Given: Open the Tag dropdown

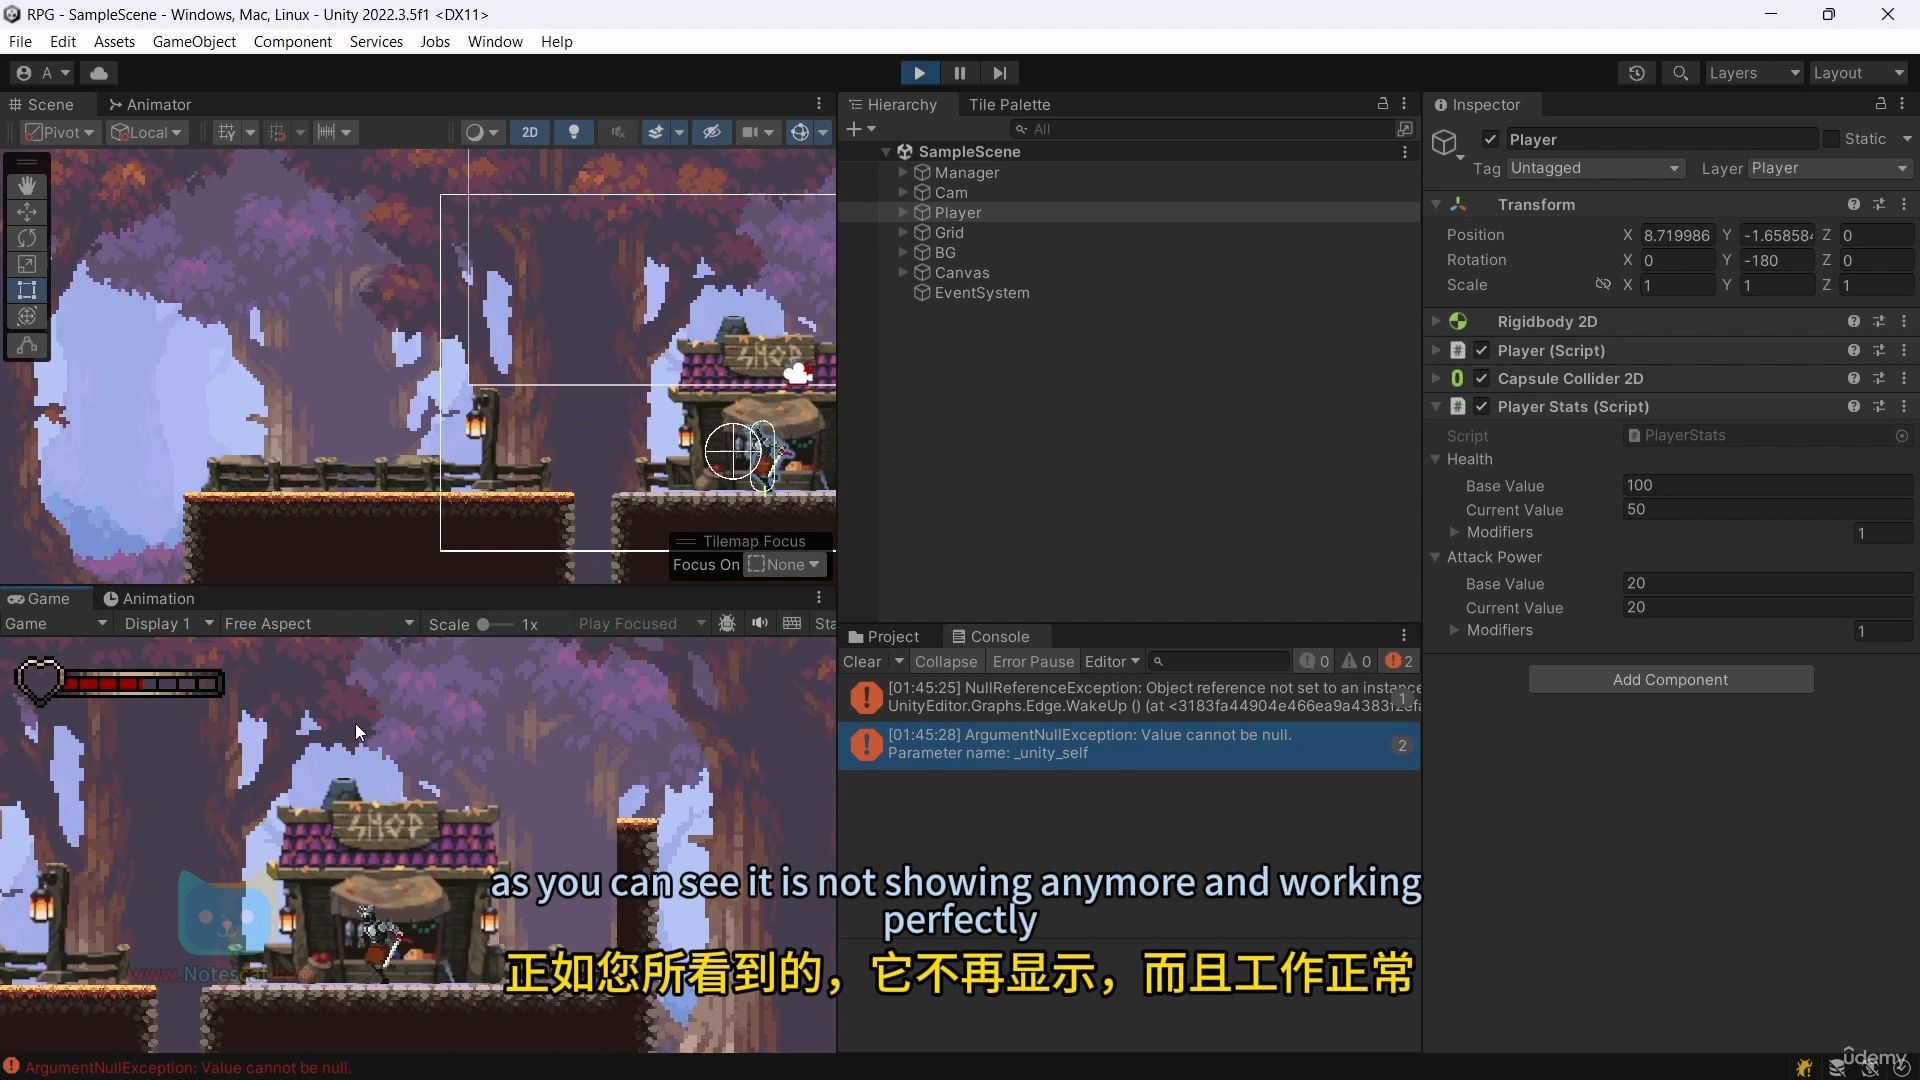Looking at the screenshot, I should (1595, 168).
